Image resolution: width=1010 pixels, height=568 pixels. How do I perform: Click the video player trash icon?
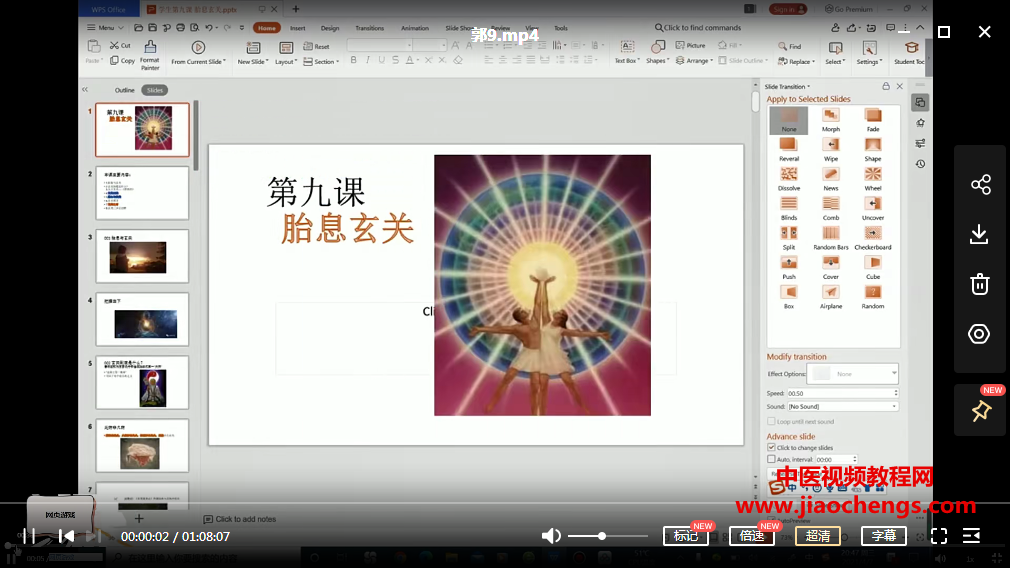pyautogui.click(x=980, y=284)
